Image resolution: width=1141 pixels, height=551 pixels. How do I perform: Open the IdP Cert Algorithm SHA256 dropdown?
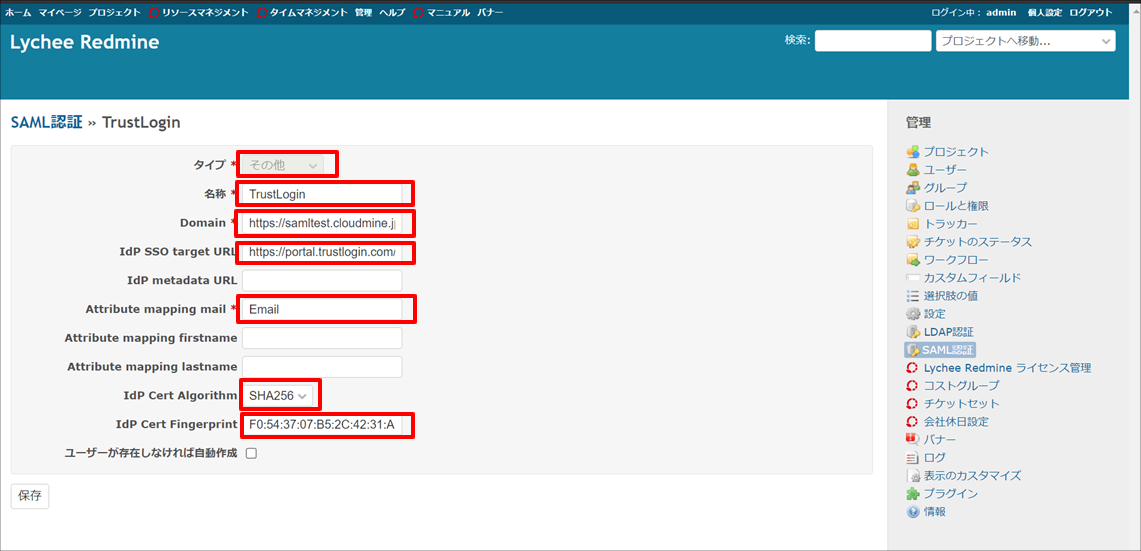click(279, 395)
